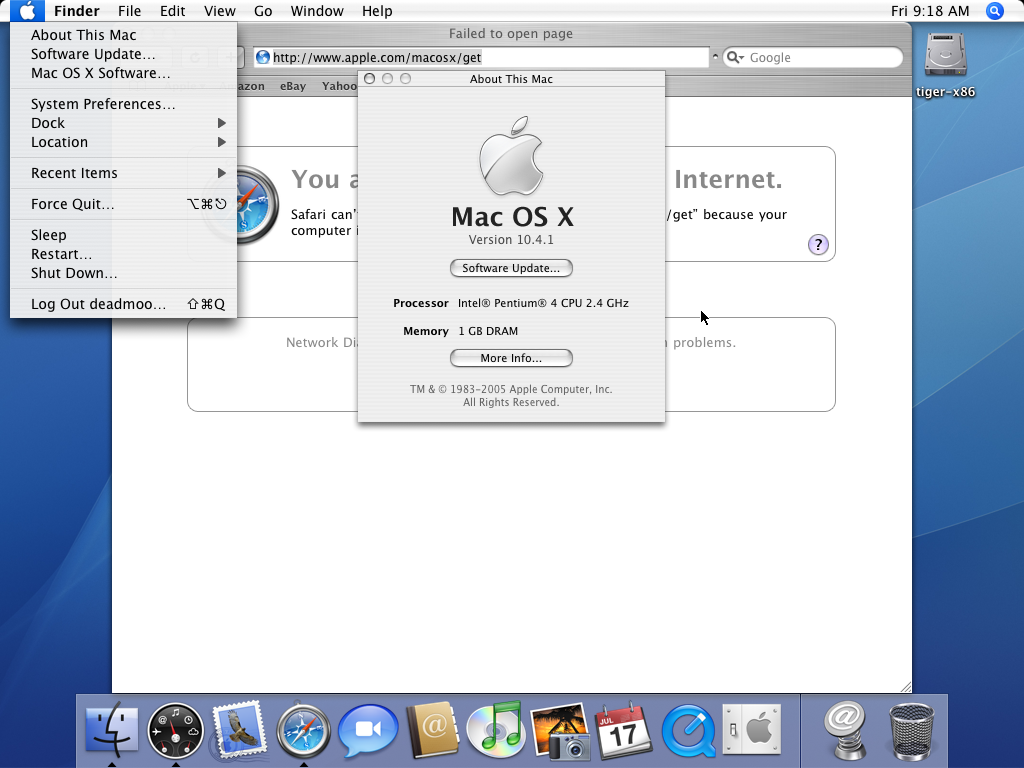1024x768 pixels.
Task: Expand the Dock submenu
Action: pos(124,123)
